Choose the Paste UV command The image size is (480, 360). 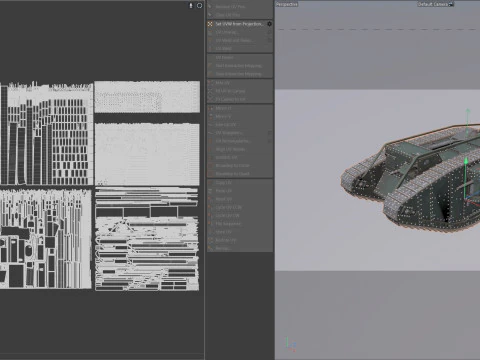pos(240,191)
